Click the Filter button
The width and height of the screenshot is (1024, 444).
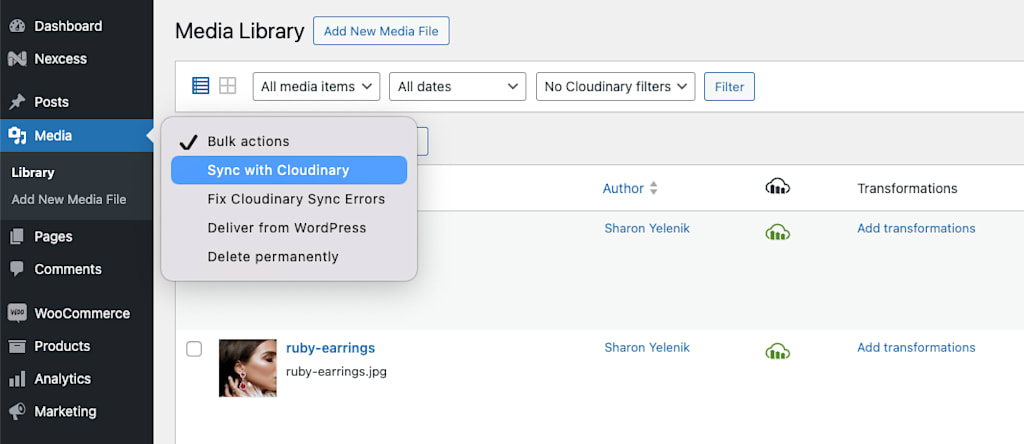pyautogui.click(x=729, y=86)
